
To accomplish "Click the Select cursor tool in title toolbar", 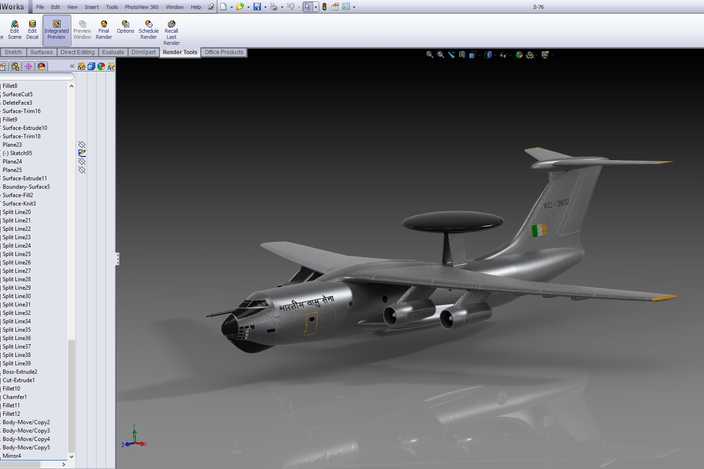I will coord(308,7).
